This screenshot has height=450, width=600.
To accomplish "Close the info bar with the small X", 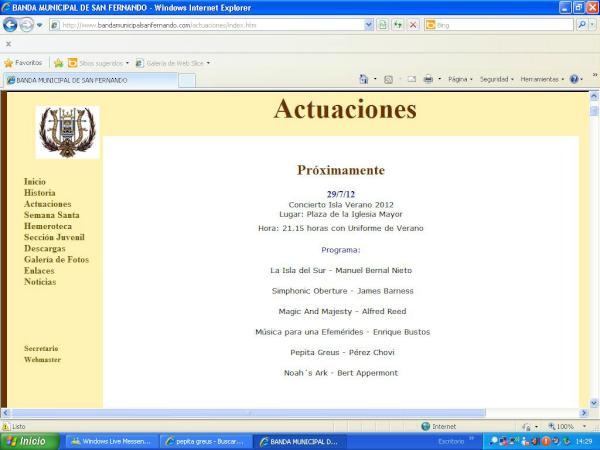I will pos(8,44).
